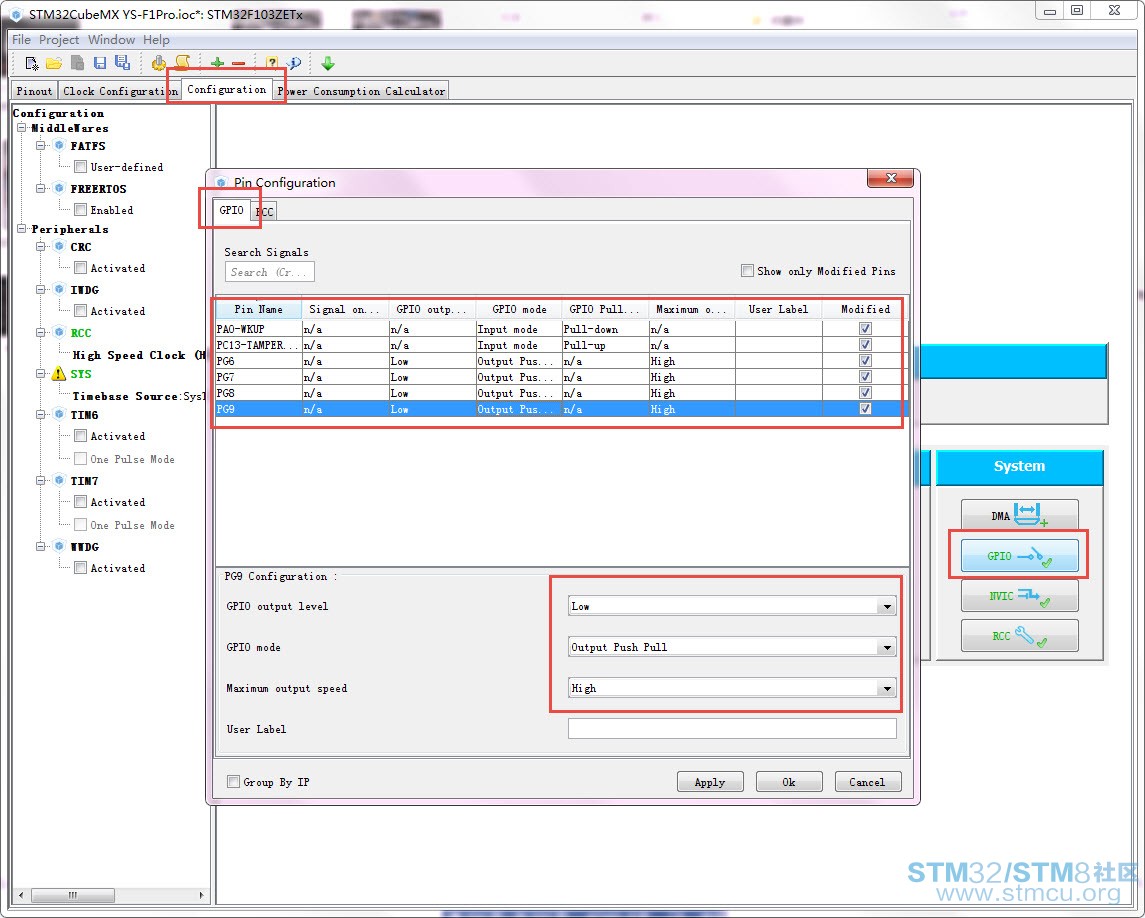Click the New Project toolbar icon
This screenshot has height=918, width=1145.
(31, 64)
